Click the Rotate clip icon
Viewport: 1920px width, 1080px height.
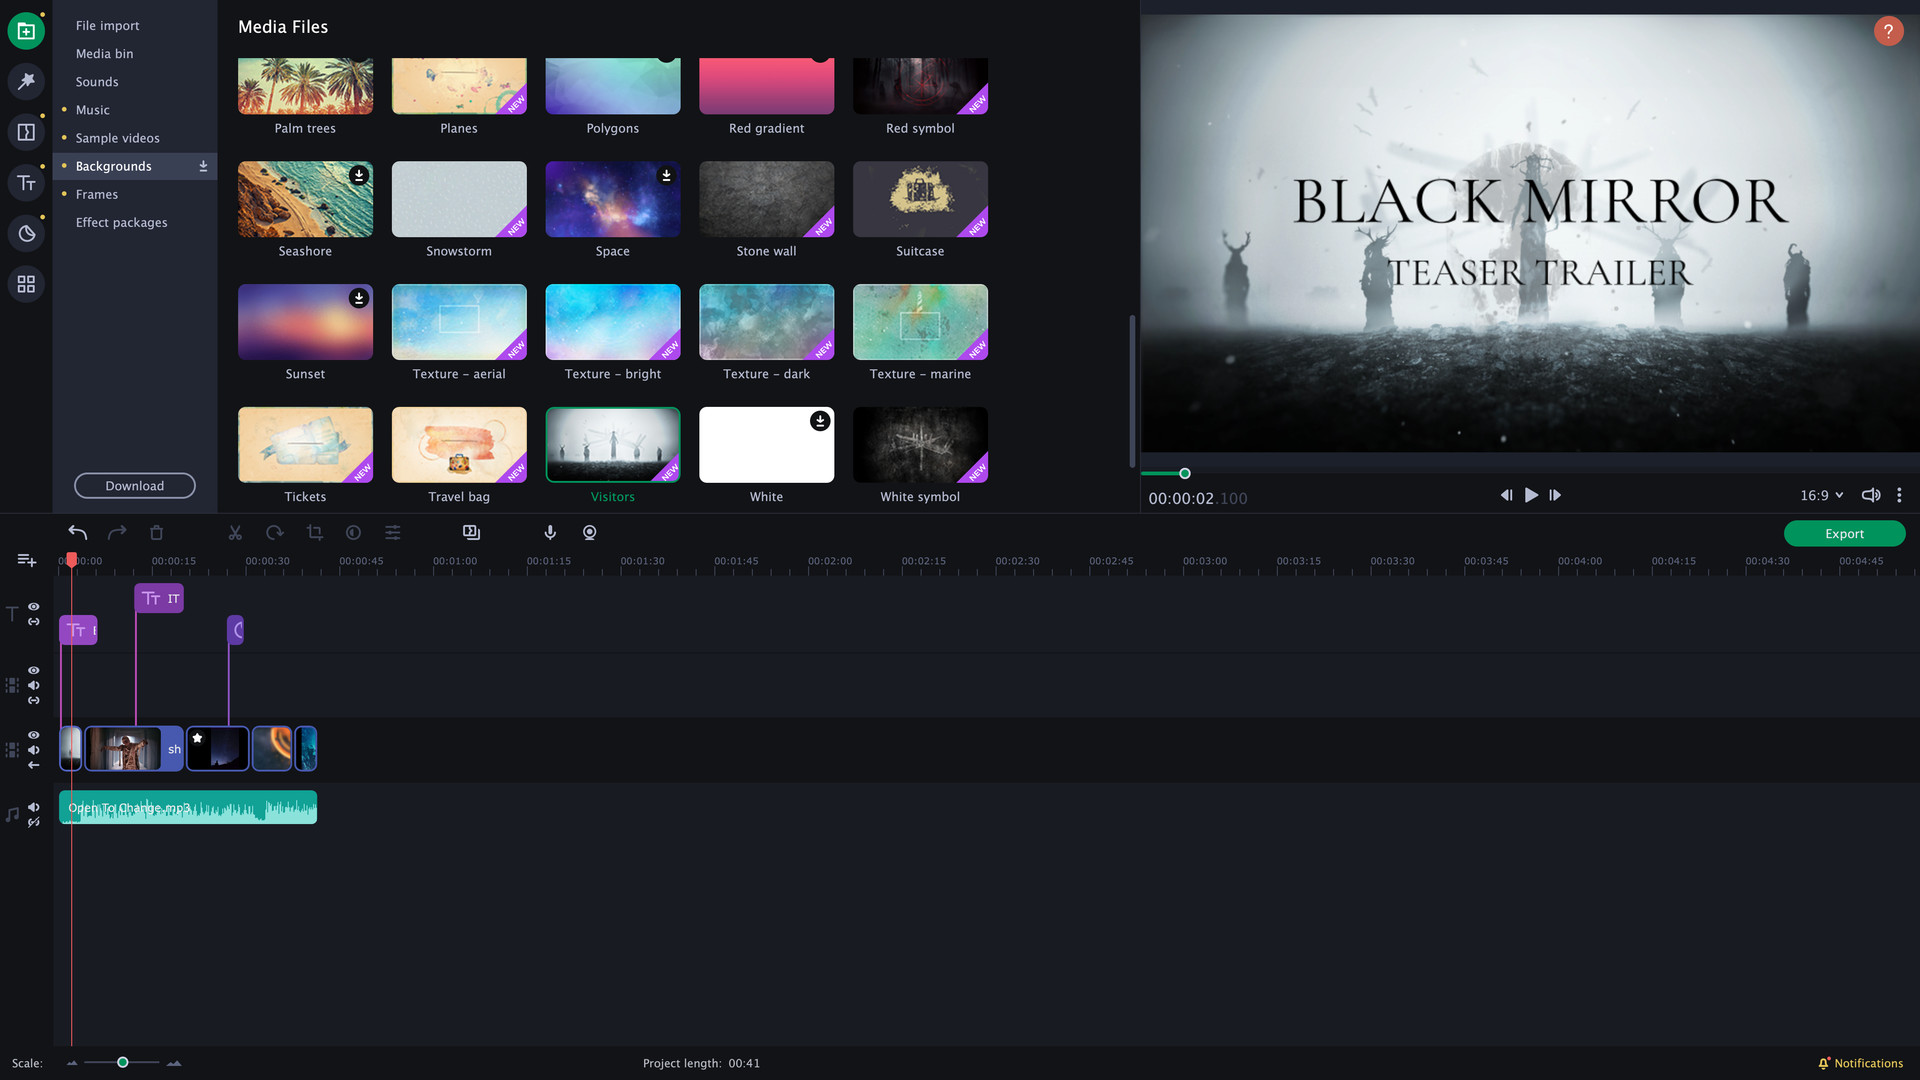click(275, 533)
